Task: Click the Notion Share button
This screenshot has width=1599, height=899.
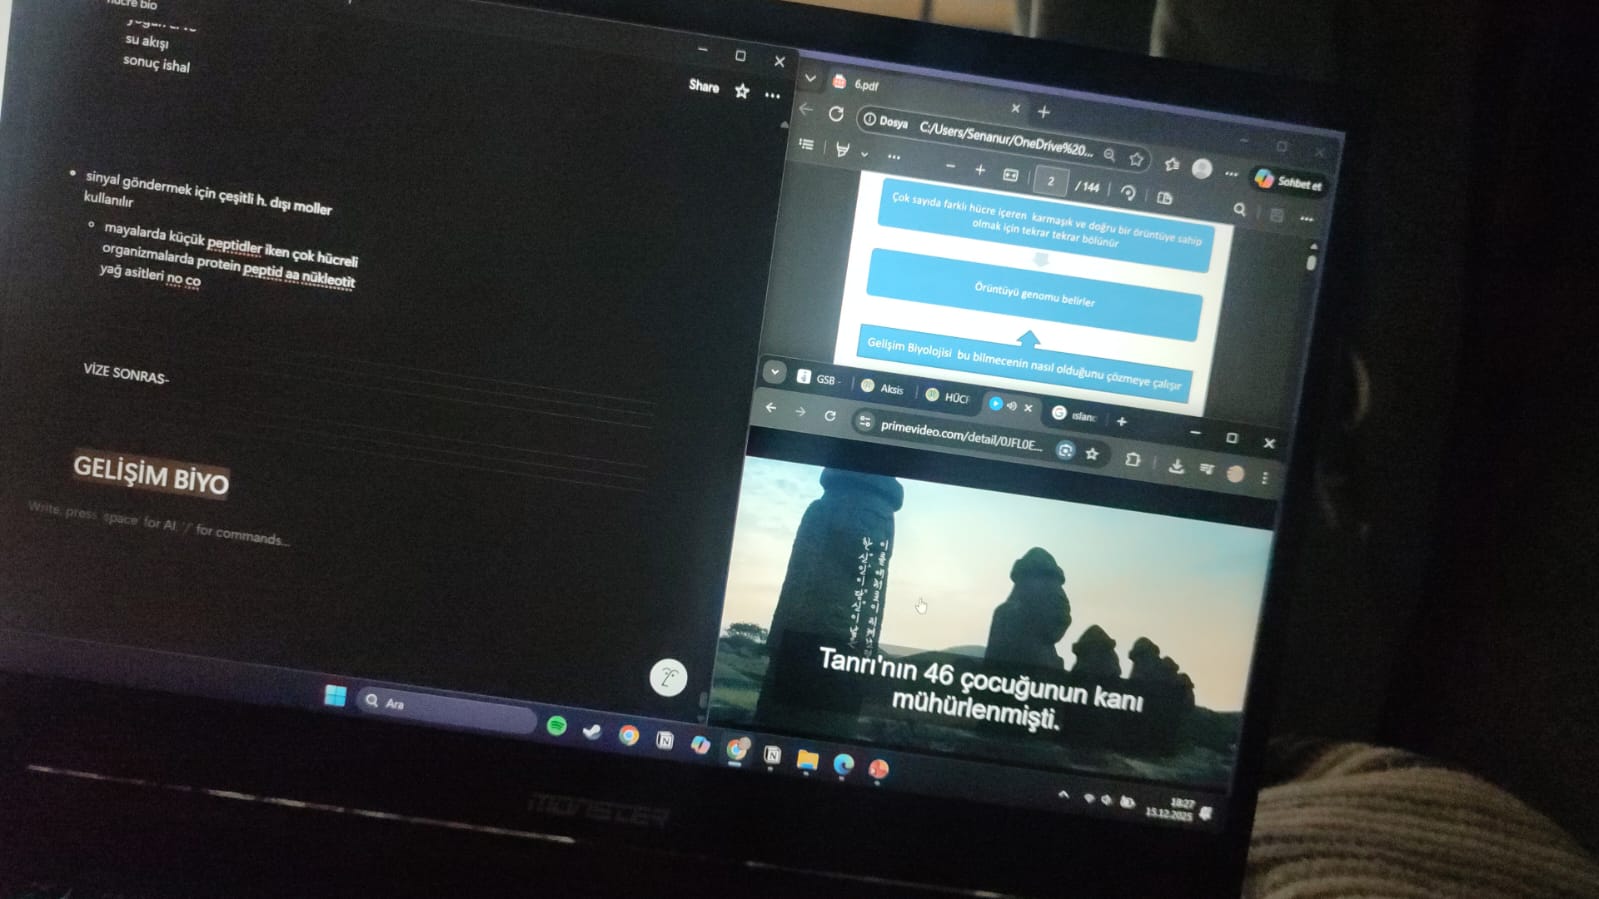Action: point(704,86)
